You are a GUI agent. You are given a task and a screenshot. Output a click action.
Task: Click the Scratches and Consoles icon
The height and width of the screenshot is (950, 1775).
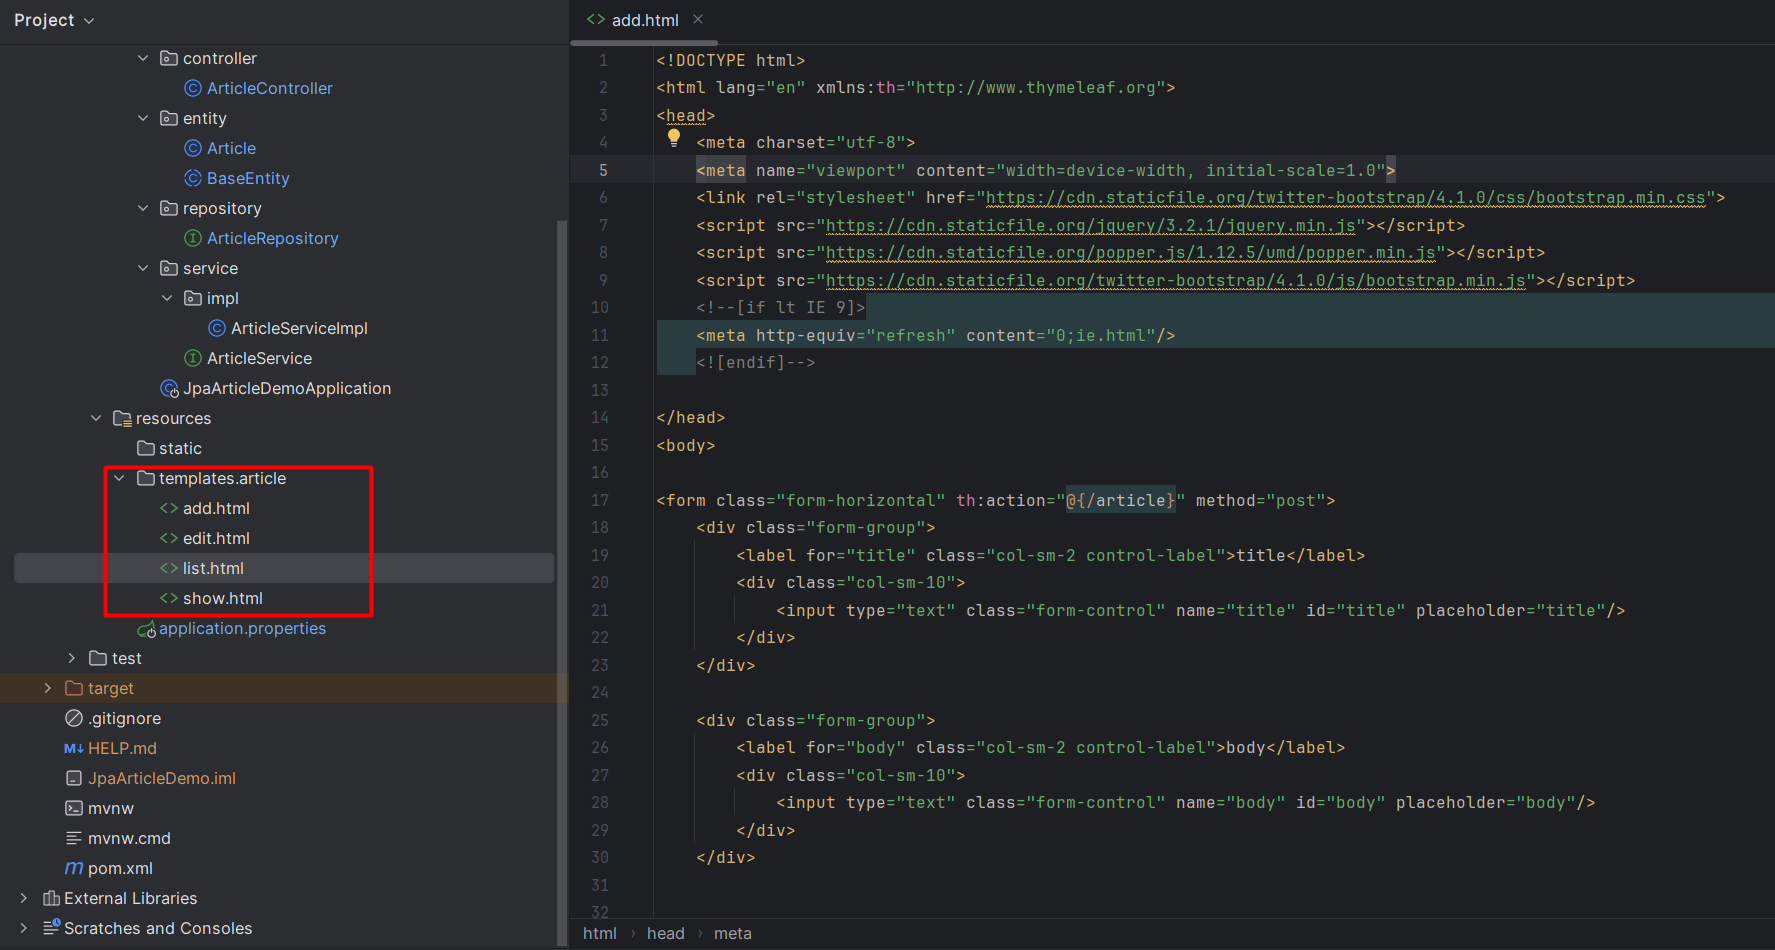pos(51,928)
